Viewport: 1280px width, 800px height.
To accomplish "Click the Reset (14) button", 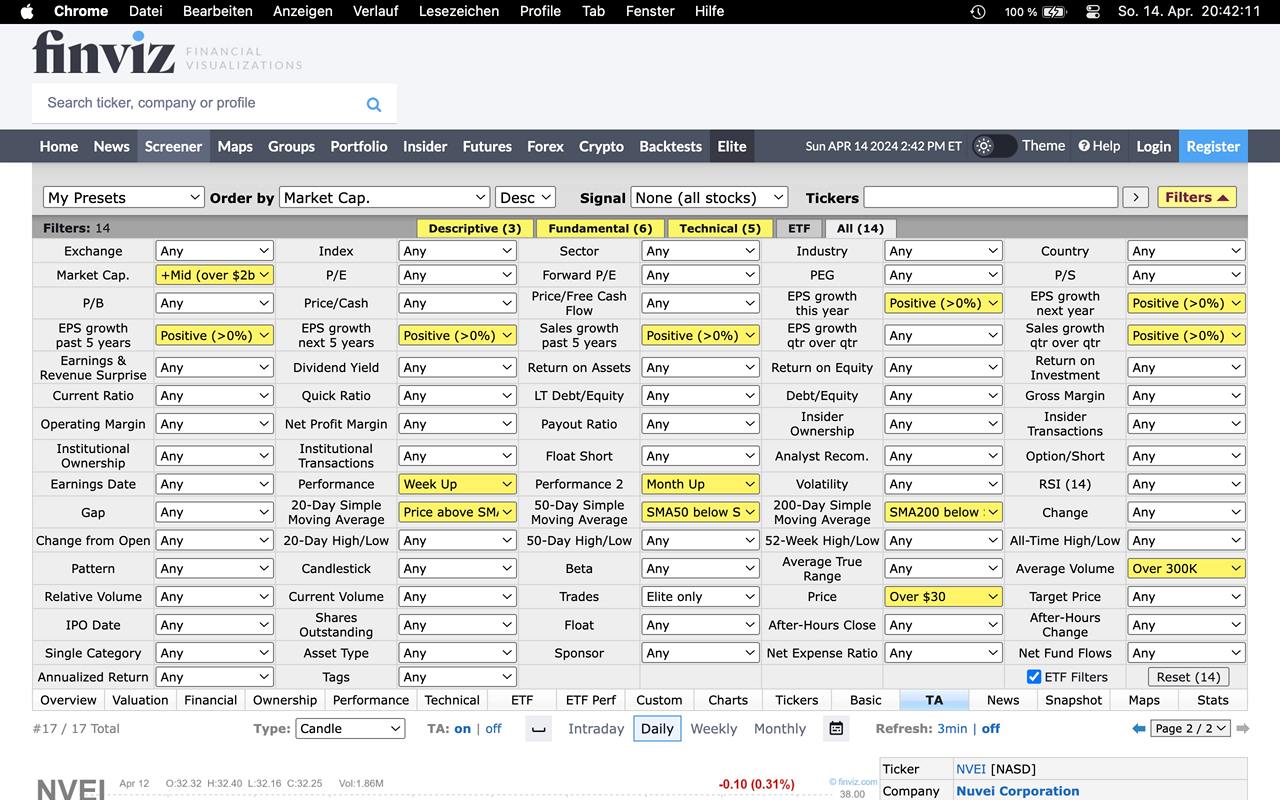I will pyautogui.click(x=1187, y=677).
